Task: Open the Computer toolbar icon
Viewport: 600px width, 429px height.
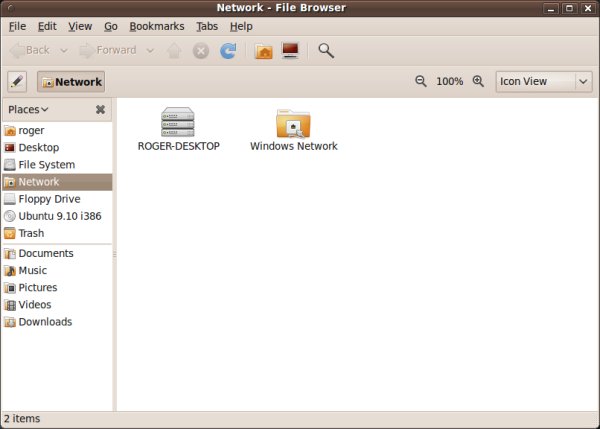Action: point(290,50)
